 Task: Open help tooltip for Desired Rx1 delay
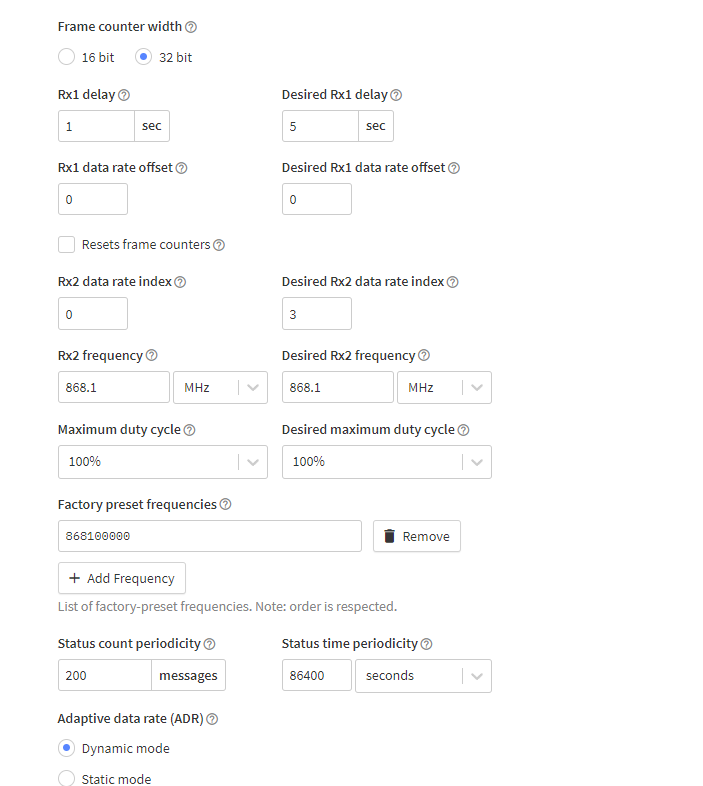point(396,95)
